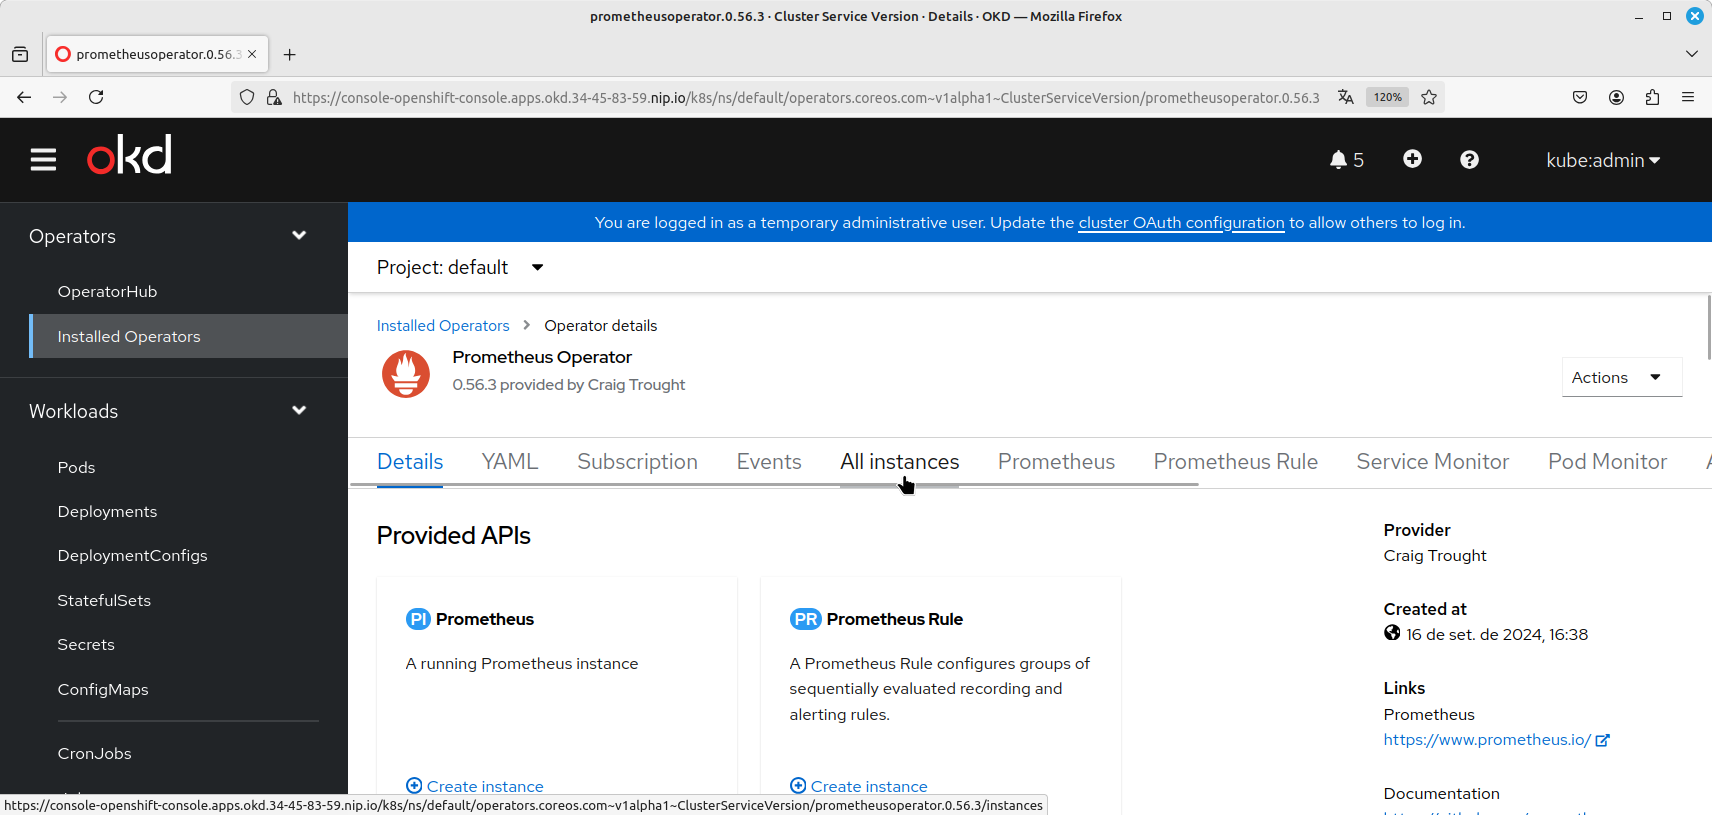Click the globe icon next to Created at date
This screenshot has height=815, width=1712.
tap(1392, 633)
